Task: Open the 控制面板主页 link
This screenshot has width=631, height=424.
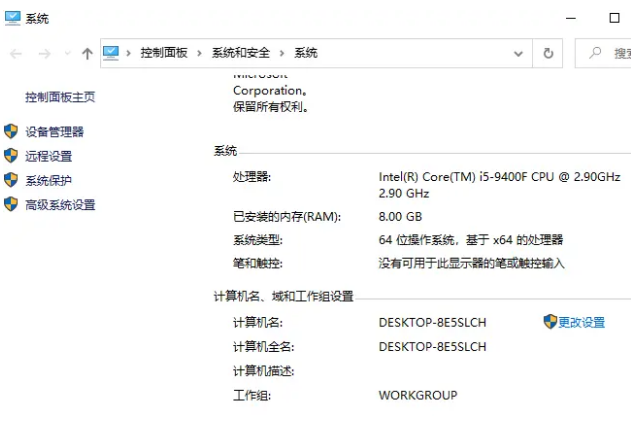Action: click(60, 97)
